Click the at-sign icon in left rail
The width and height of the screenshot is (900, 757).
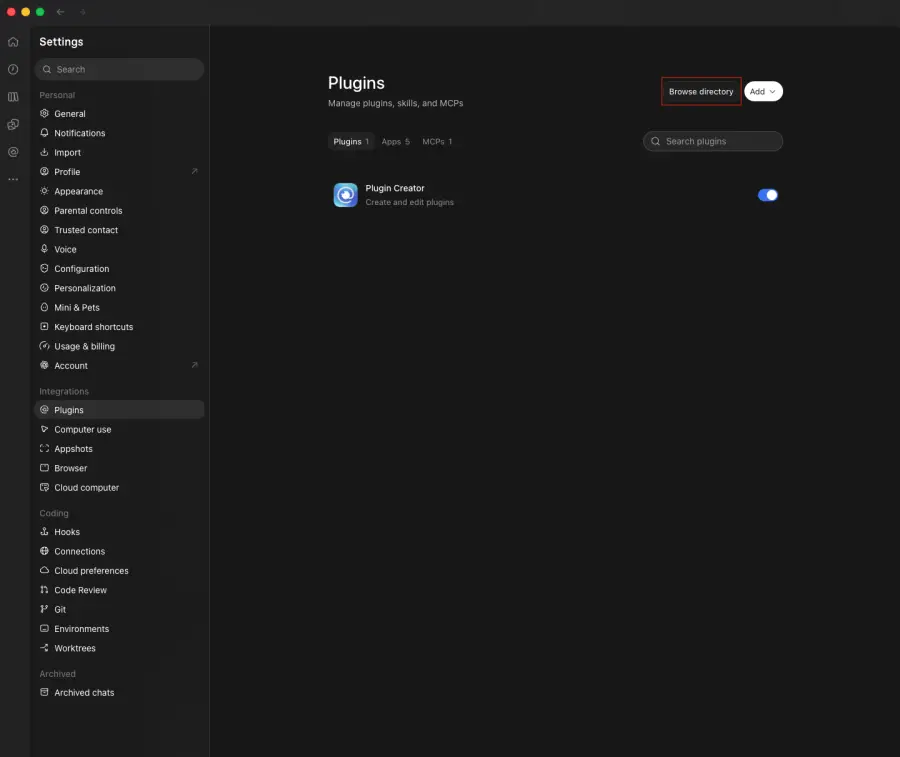pos(13,152)
